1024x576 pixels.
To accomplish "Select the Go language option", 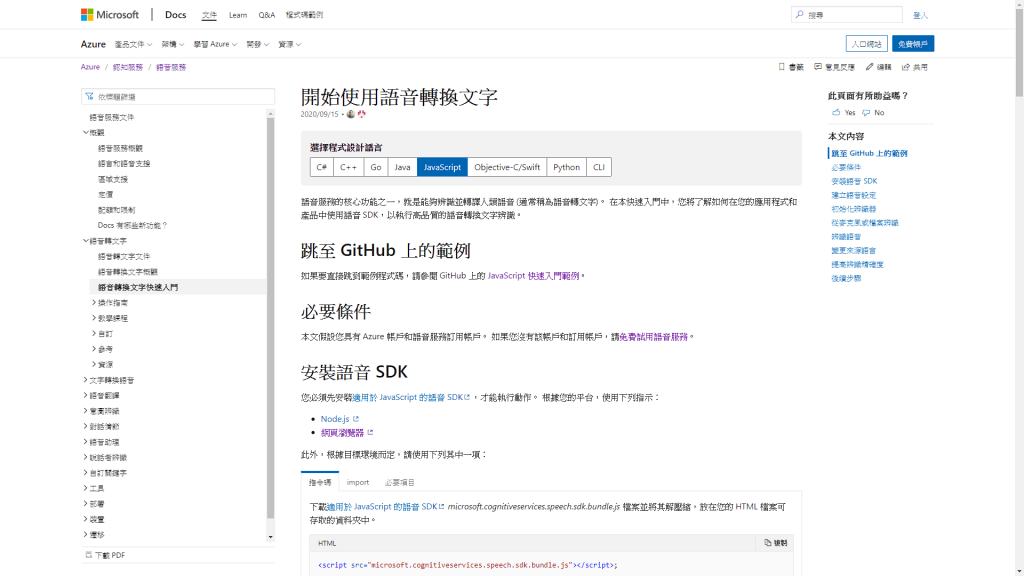I will point(376,167).
